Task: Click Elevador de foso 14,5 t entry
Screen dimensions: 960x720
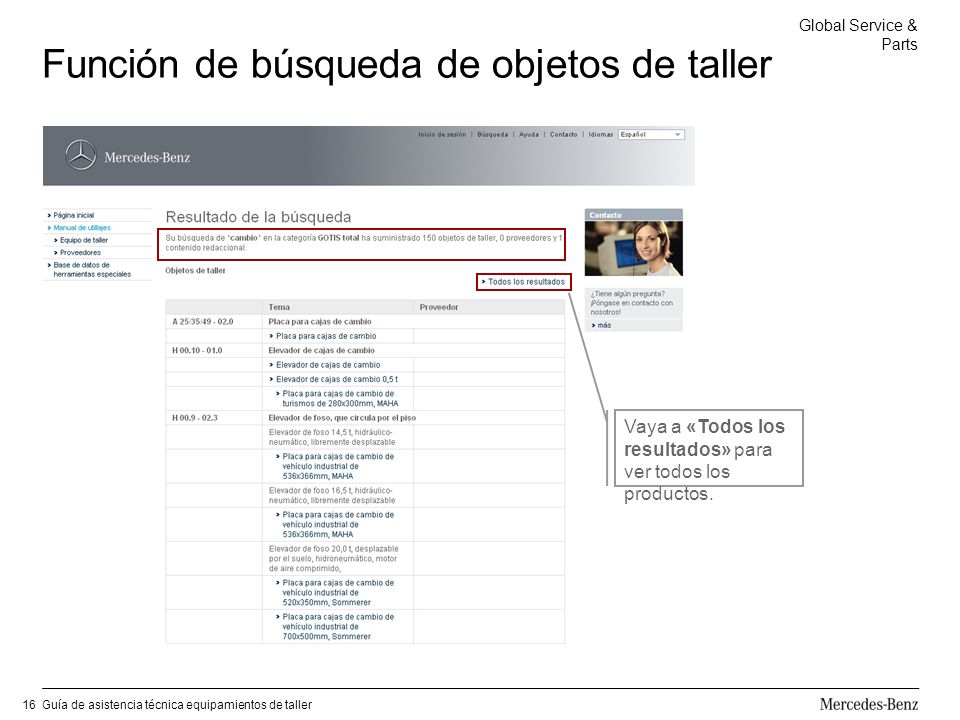Action: pos(332,437)
